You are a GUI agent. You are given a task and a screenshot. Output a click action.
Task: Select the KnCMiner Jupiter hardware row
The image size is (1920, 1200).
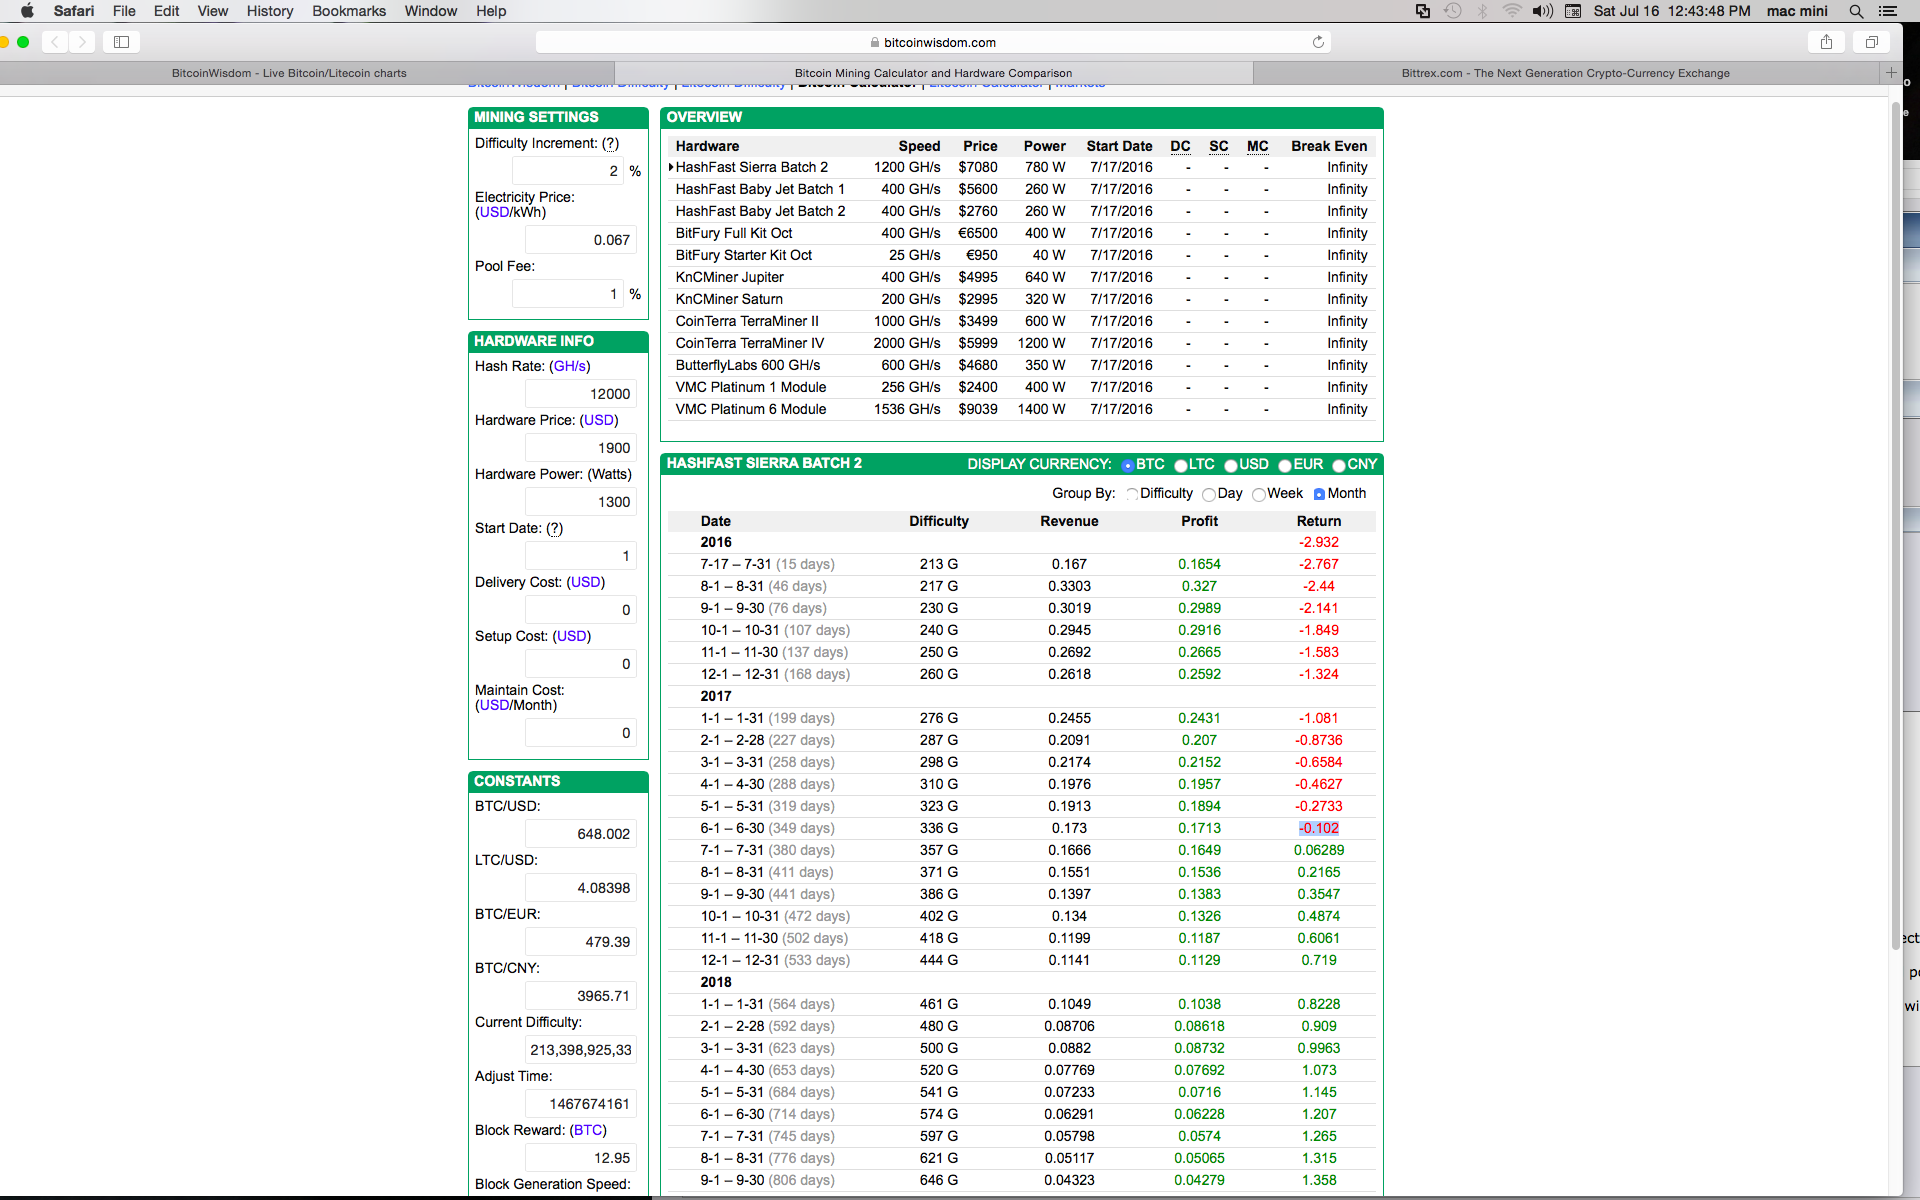[x=1020, y=277]
